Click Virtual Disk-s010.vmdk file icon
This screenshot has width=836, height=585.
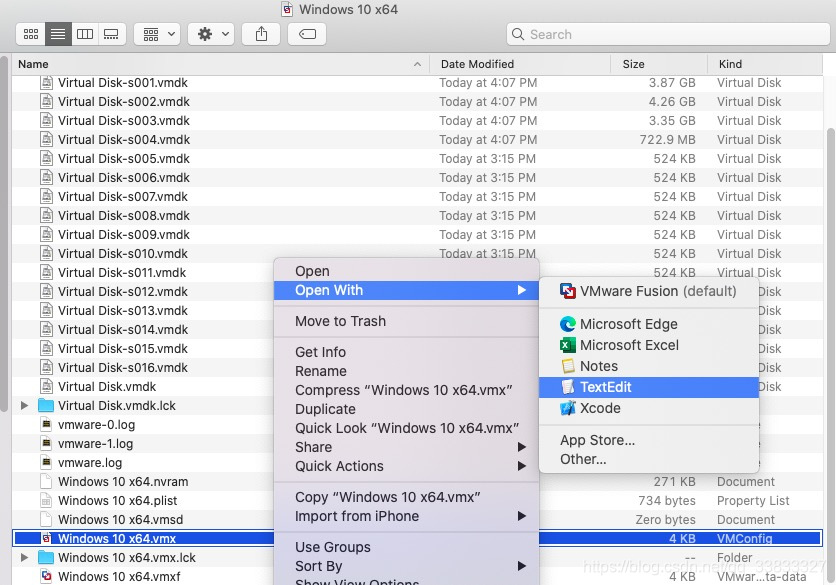coord(46,254)
